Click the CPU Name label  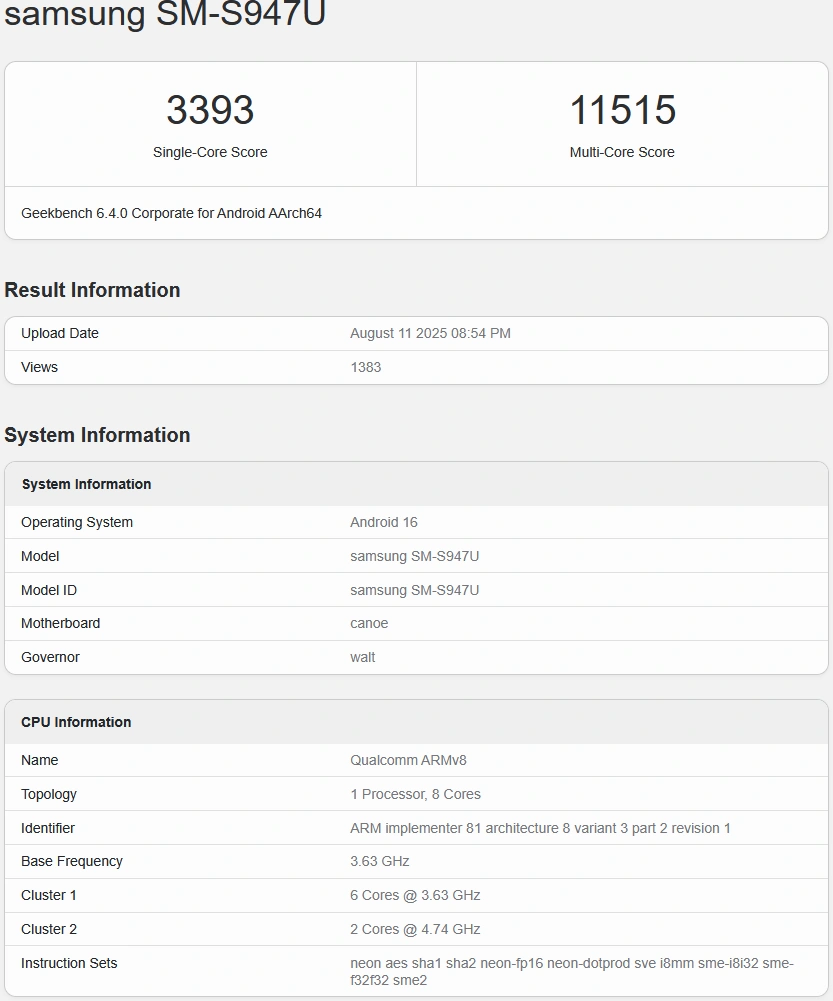40,760
